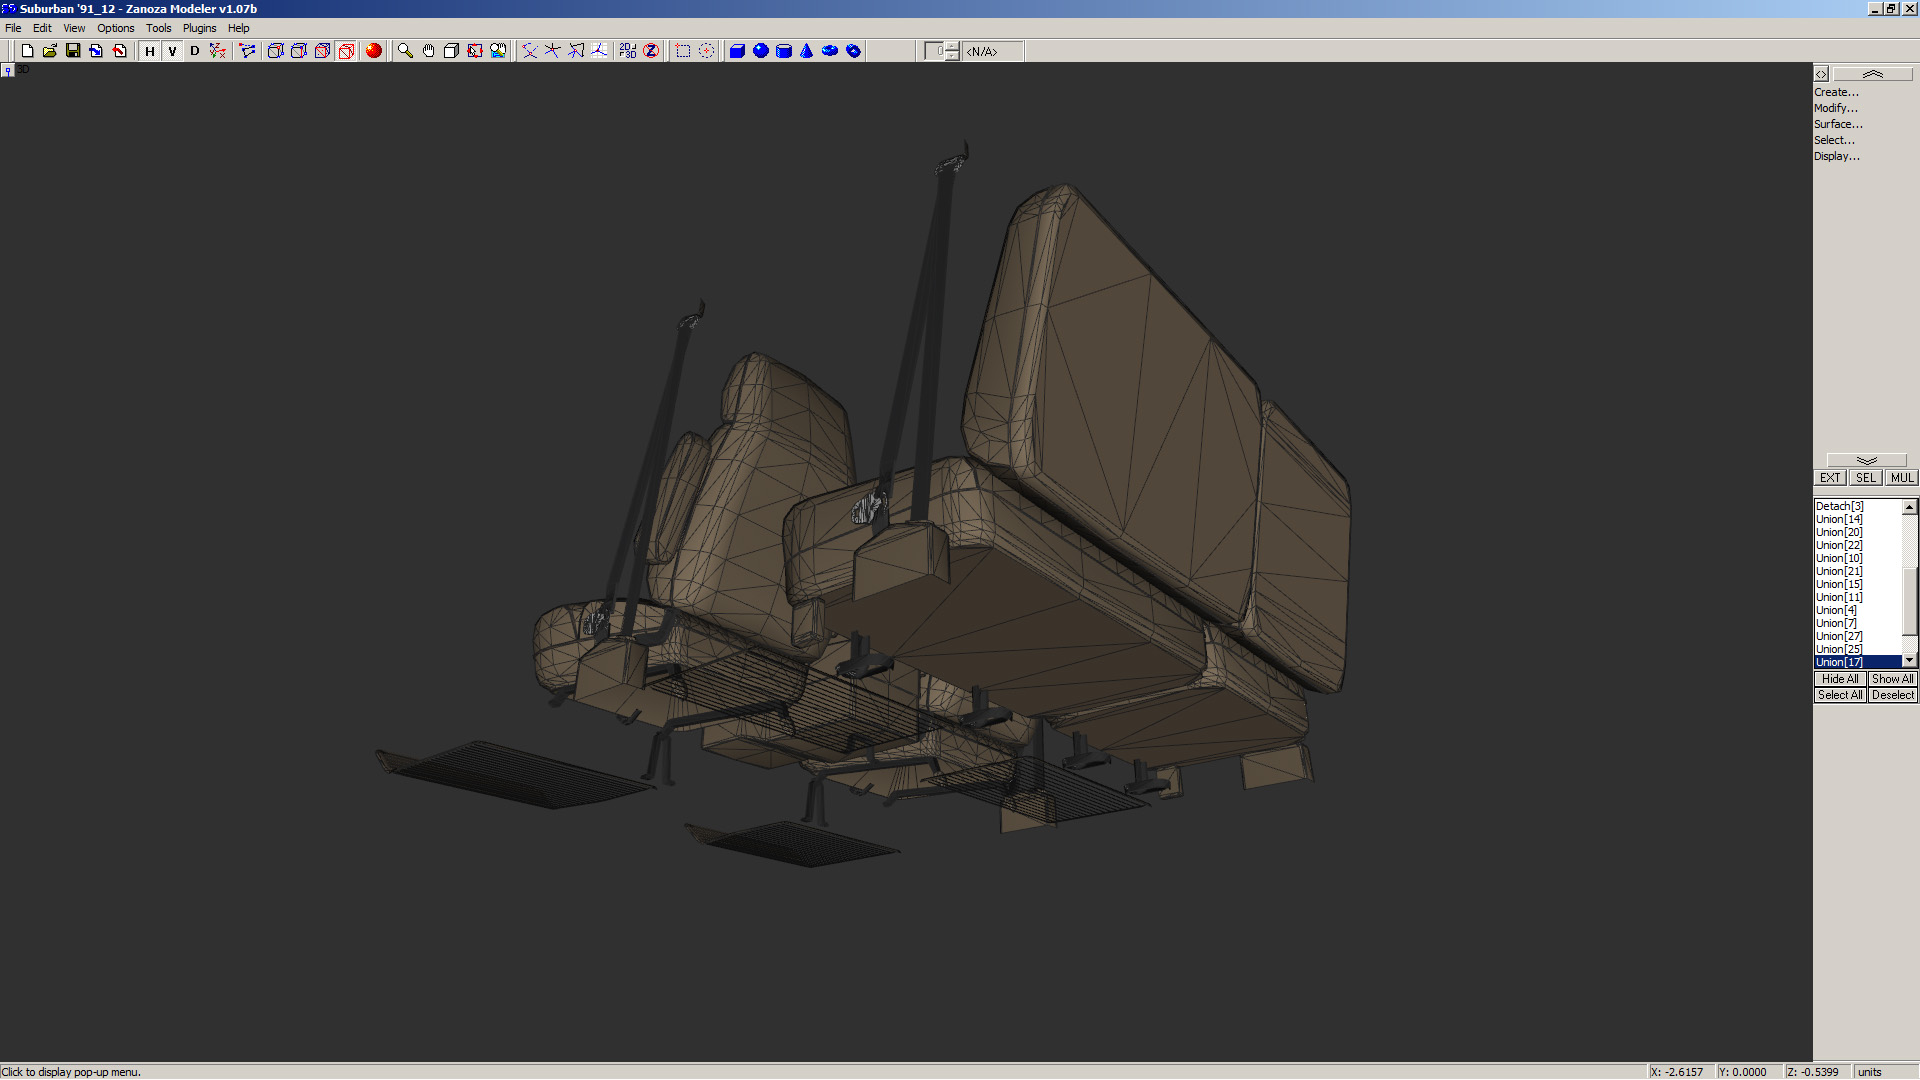This screenshot has width=1920, height=1080.
Task: Click the Zanoza Z logo icon
Action: (651, 51)
